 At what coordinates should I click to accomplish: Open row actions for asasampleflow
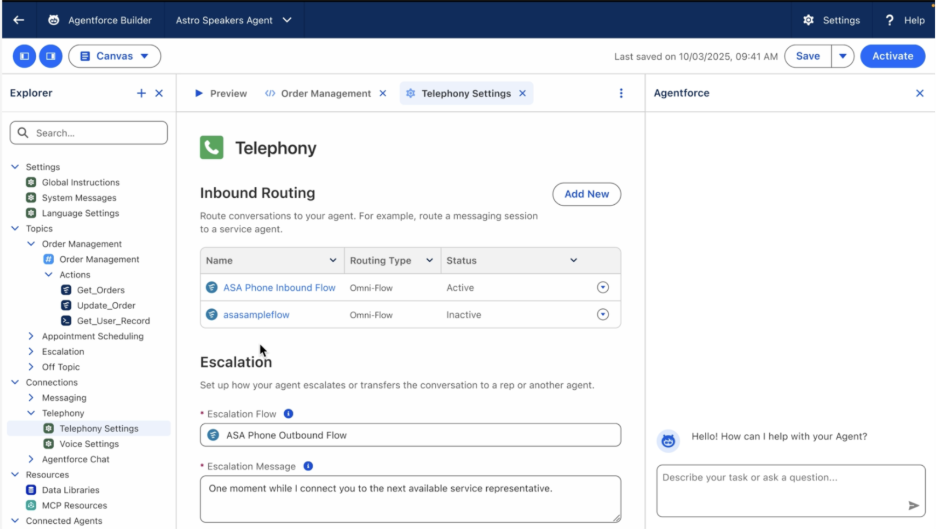pos(603,314)
